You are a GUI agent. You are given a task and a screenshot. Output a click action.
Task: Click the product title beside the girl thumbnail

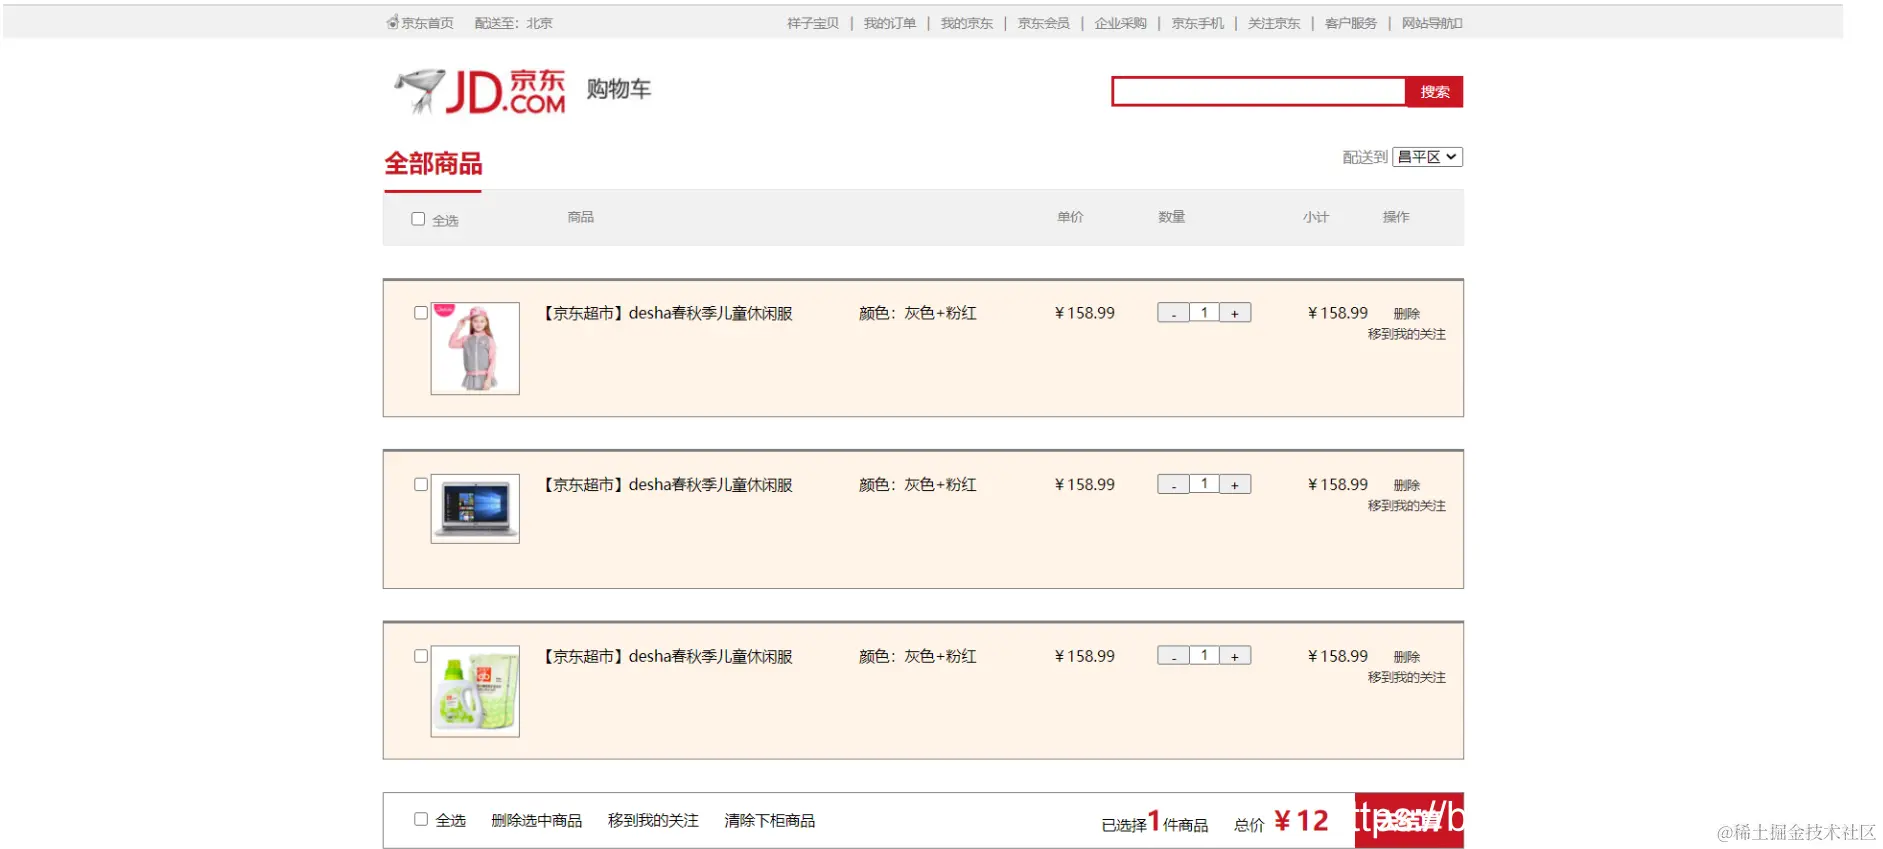(x=667, y=313)
